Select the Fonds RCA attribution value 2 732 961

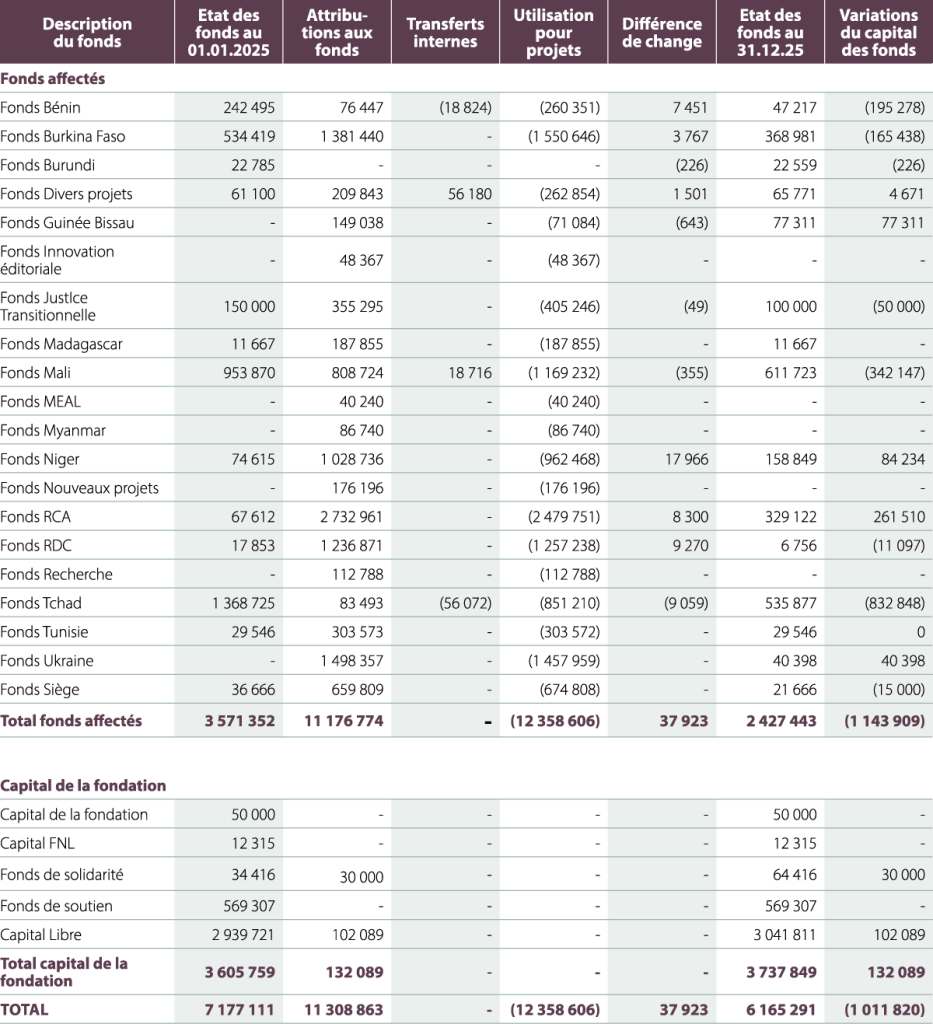pyautogui.click(x=352, y=517)
